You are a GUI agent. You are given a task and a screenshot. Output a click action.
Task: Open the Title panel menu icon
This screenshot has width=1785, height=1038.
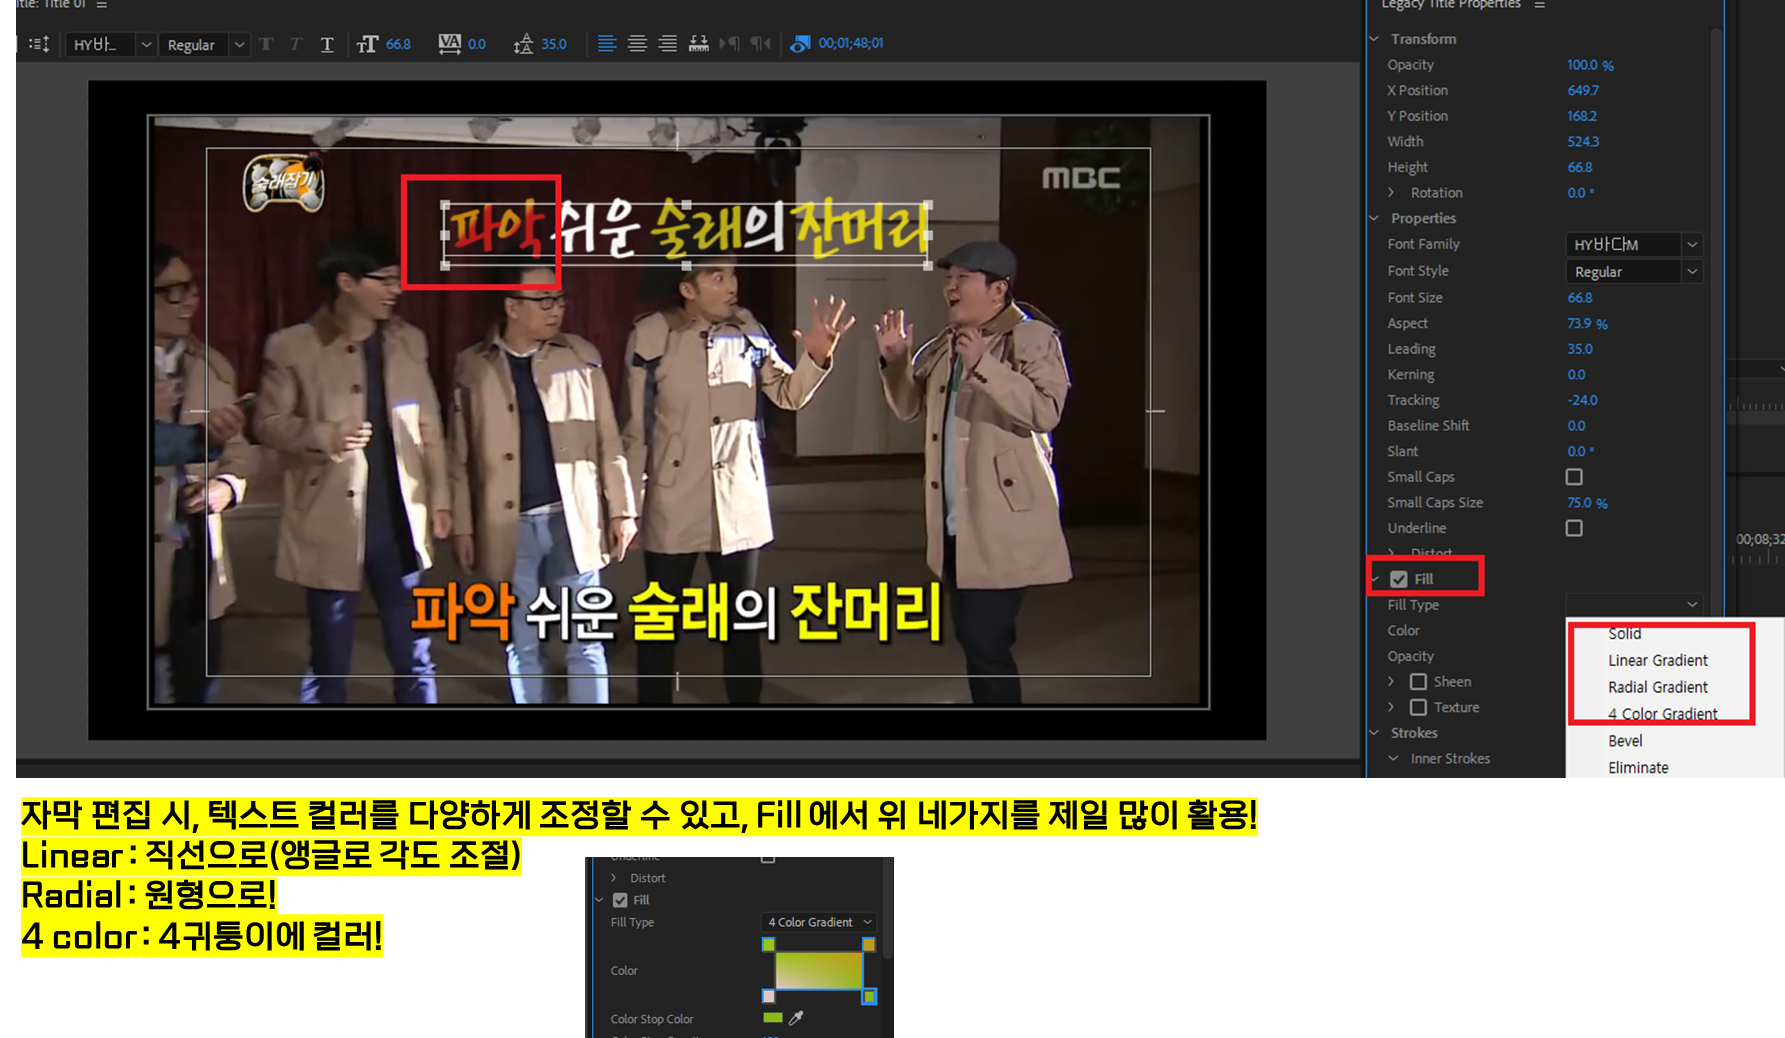pos(102,5)
